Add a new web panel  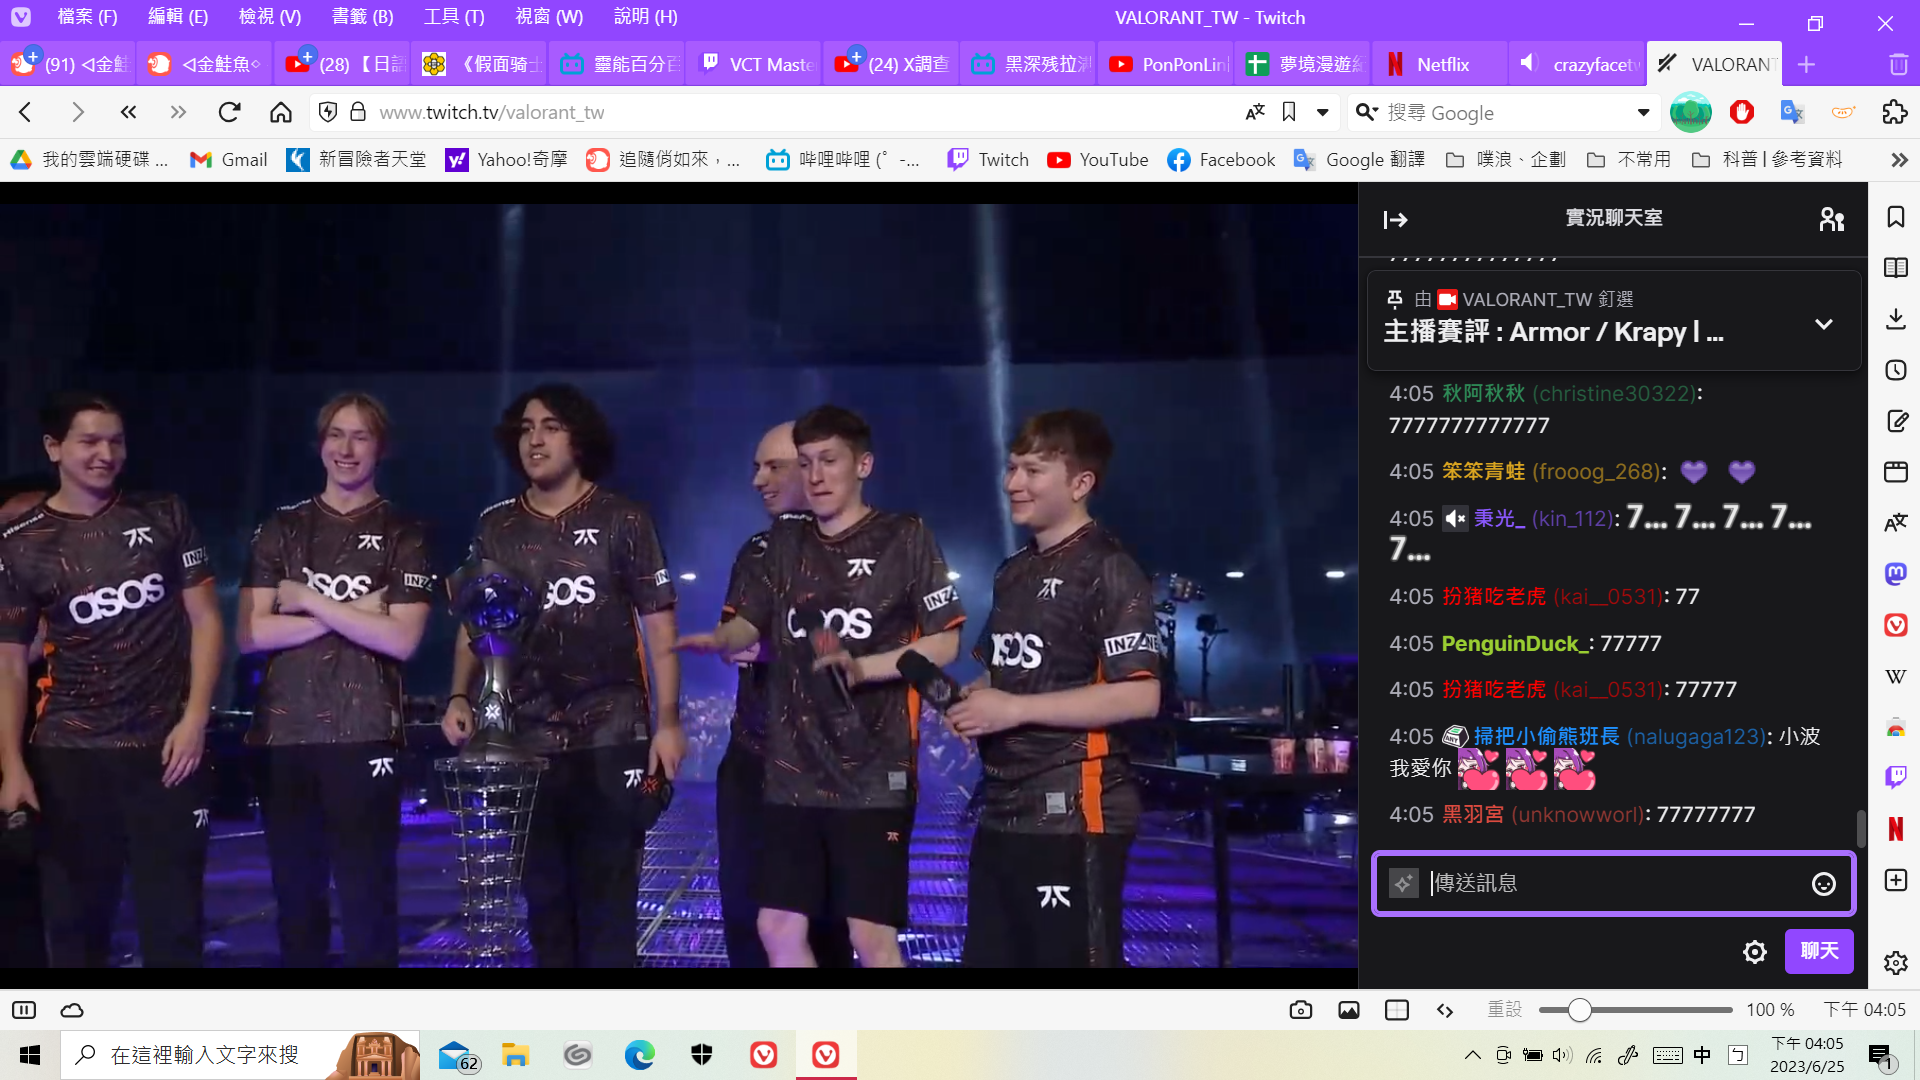coord(1896,880)
